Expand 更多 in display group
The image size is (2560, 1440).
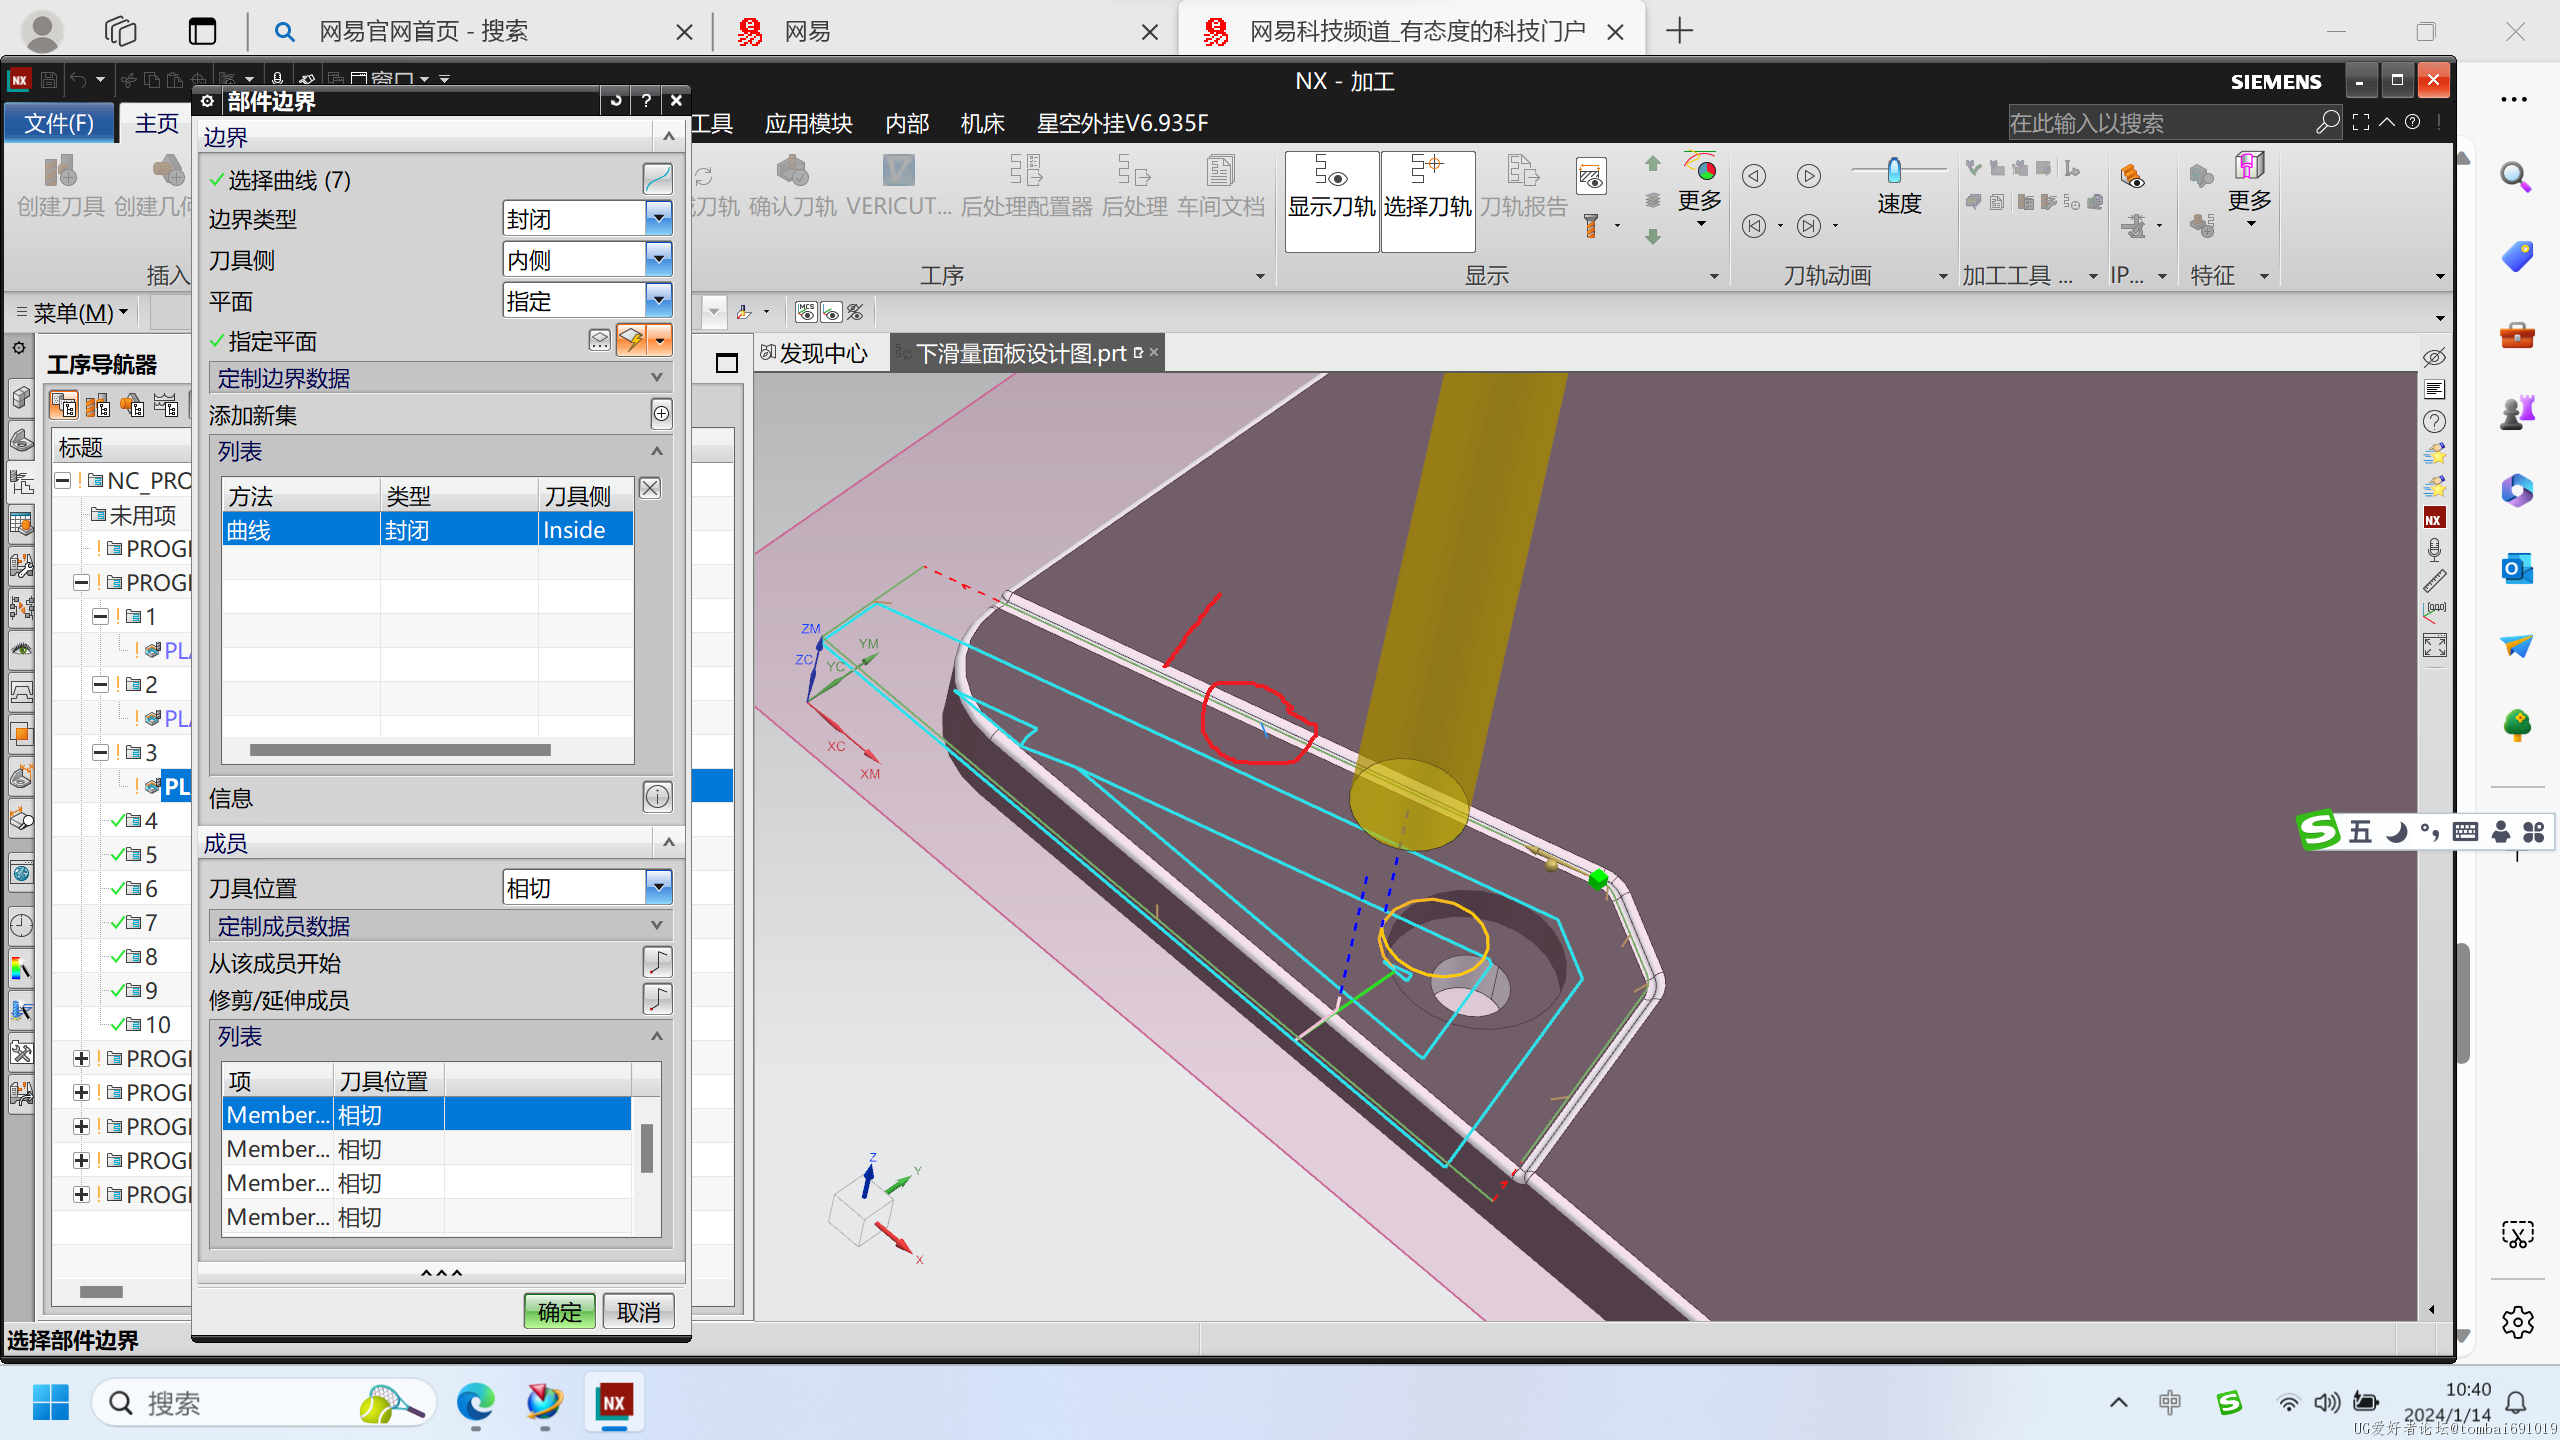(x=1699, y=190)
